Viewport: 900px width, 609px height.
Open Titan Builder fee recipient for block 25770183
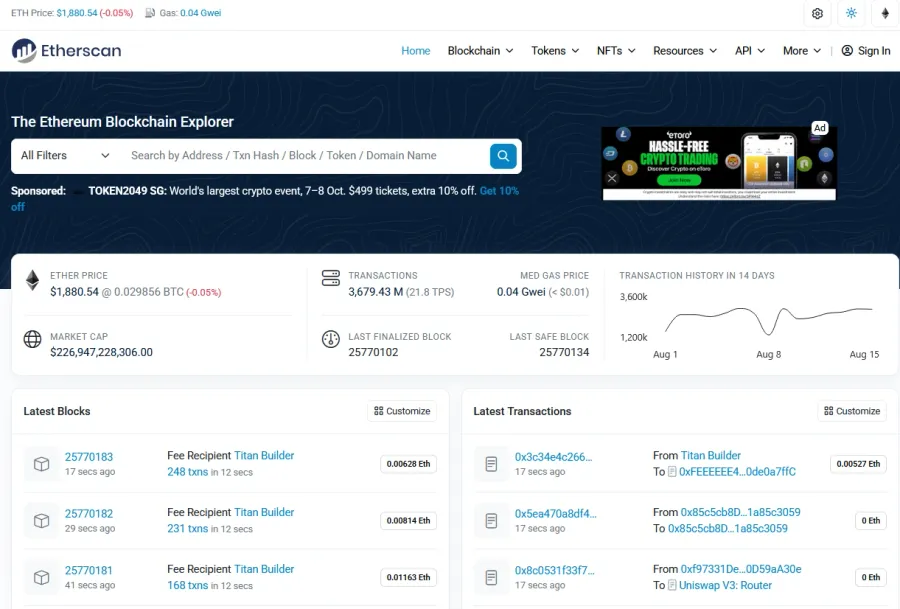[264, 455]
